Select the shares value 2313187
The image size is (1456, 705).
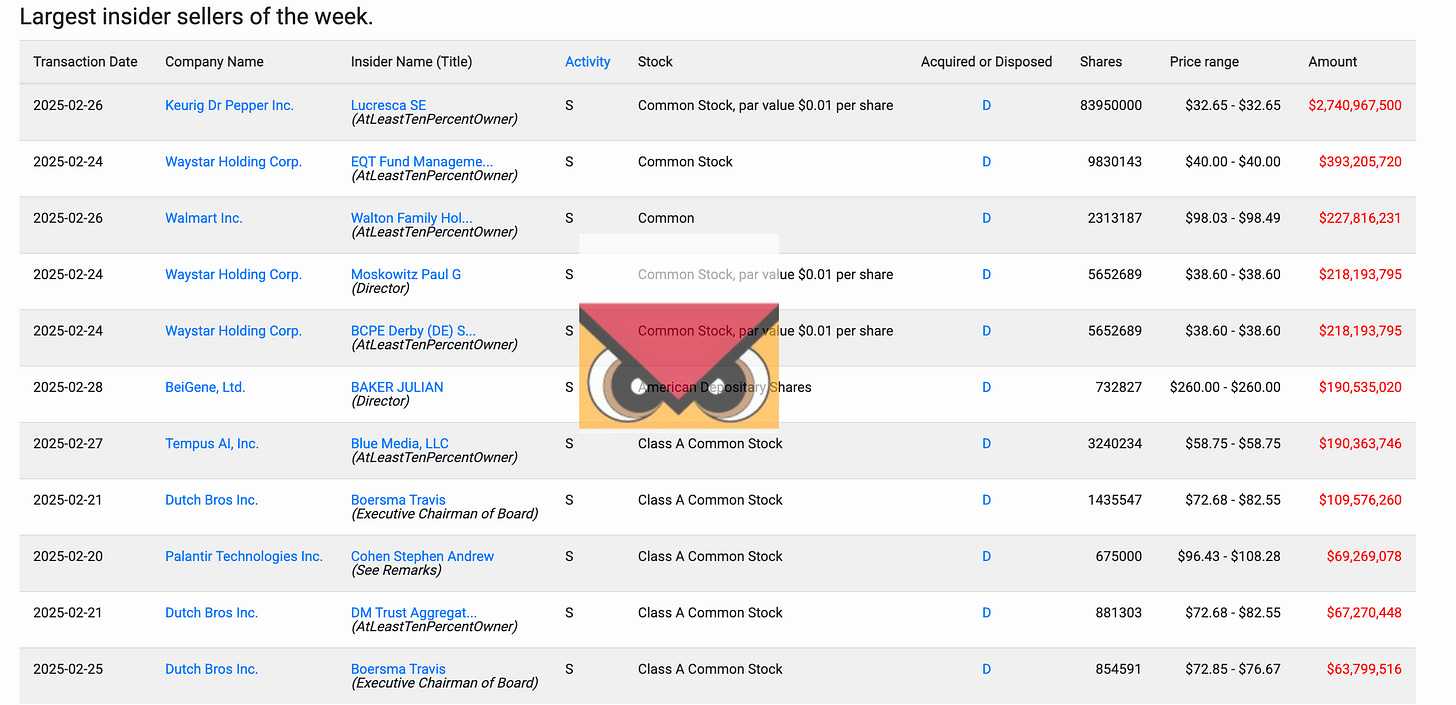point(1115,218)
